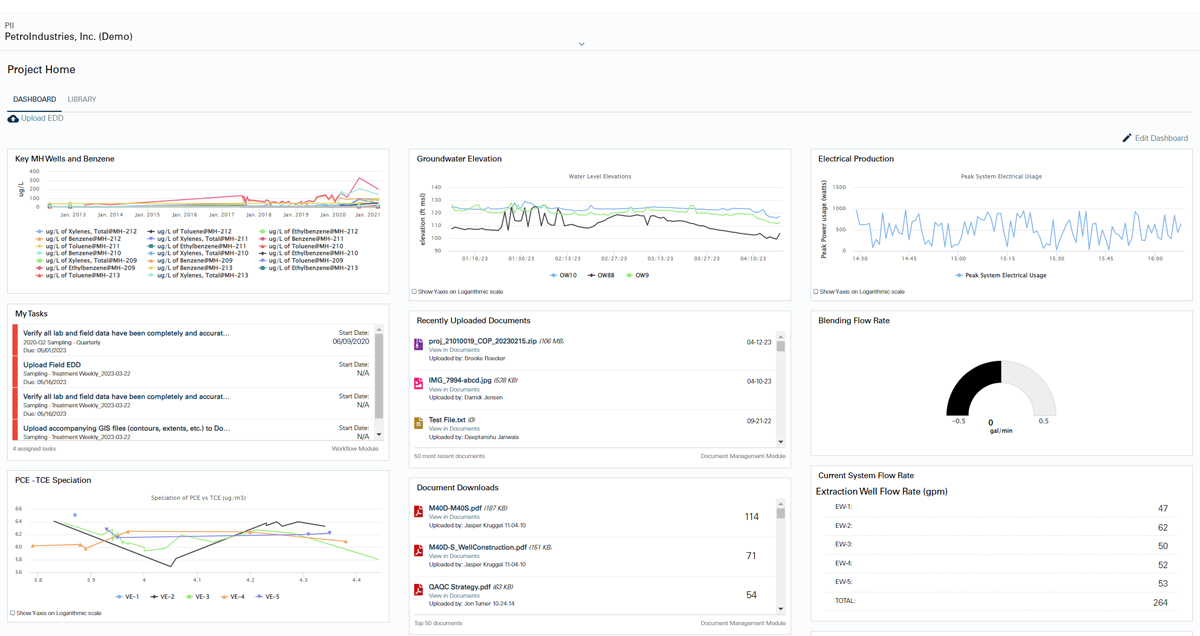The width and height of the screenshot is (1200, 636).
Task: Click the Recently Uploaded Documents scrollbar thumb
Action: pyautogui.click(x=781, y=346)
